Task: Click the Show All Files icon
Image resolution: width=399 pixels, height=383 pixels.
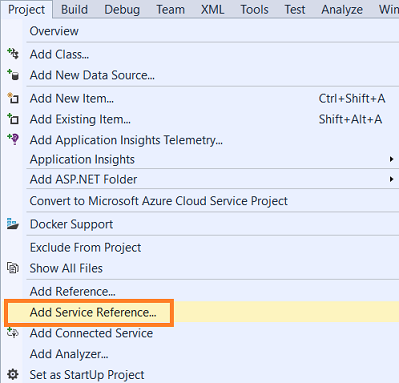Action: (13, 268)
